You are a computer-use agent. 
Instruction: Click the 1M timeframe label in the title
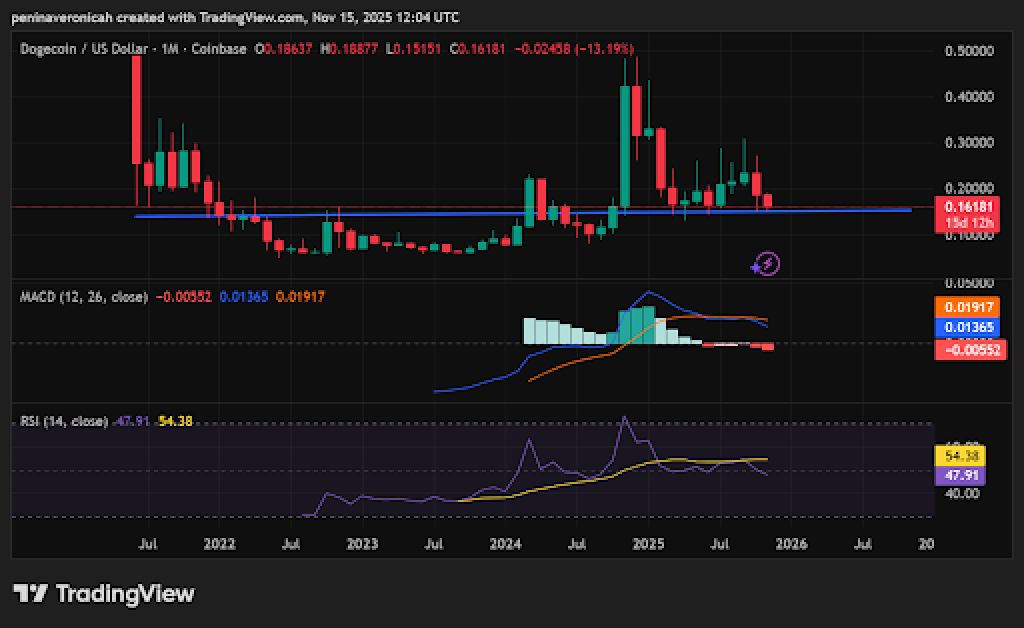coord(168,48)
